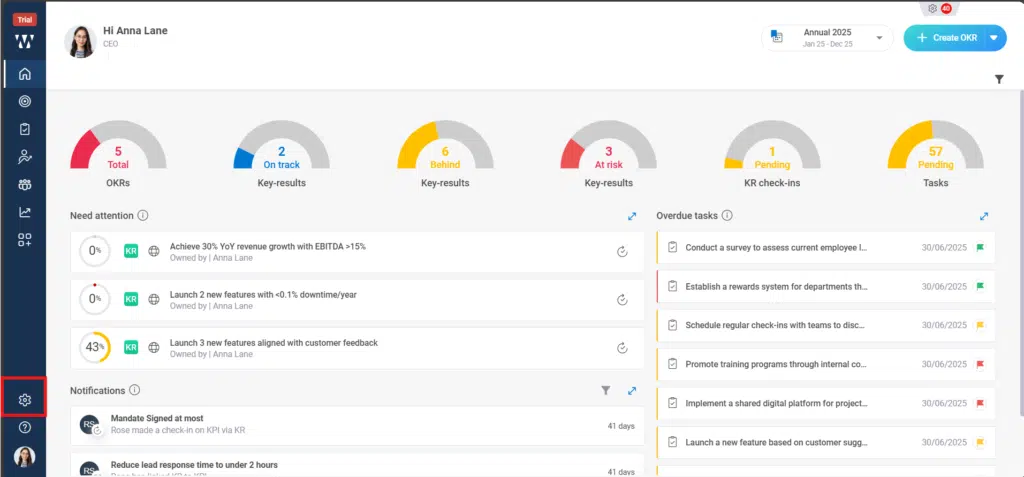Open the 'Promote training programs' overdue task

click(x=776, y=364)
